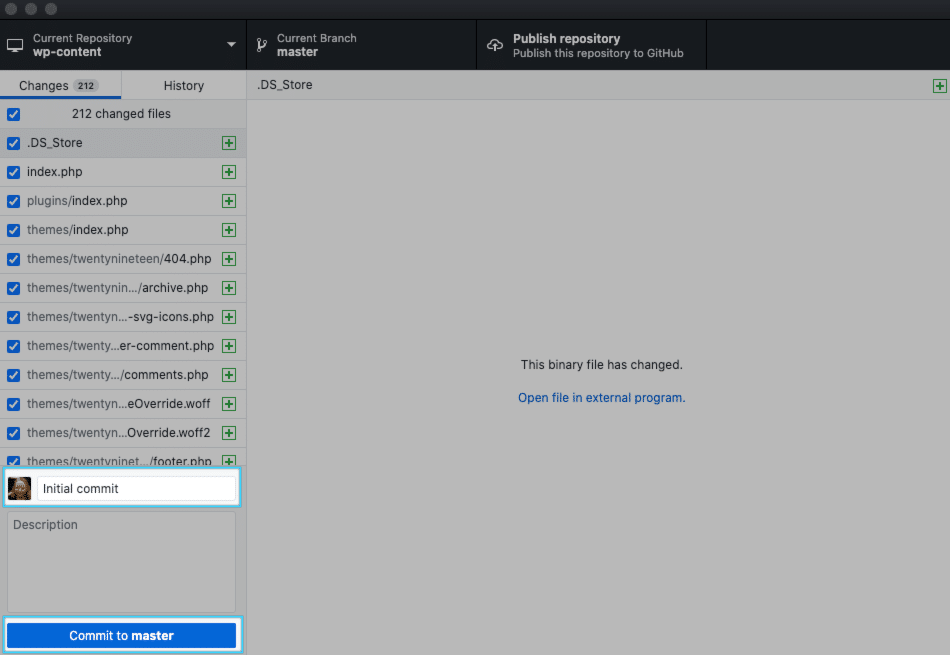
Task: Select plugins/index.php file name
Action: pyautogui.click(x=77, y=201)
